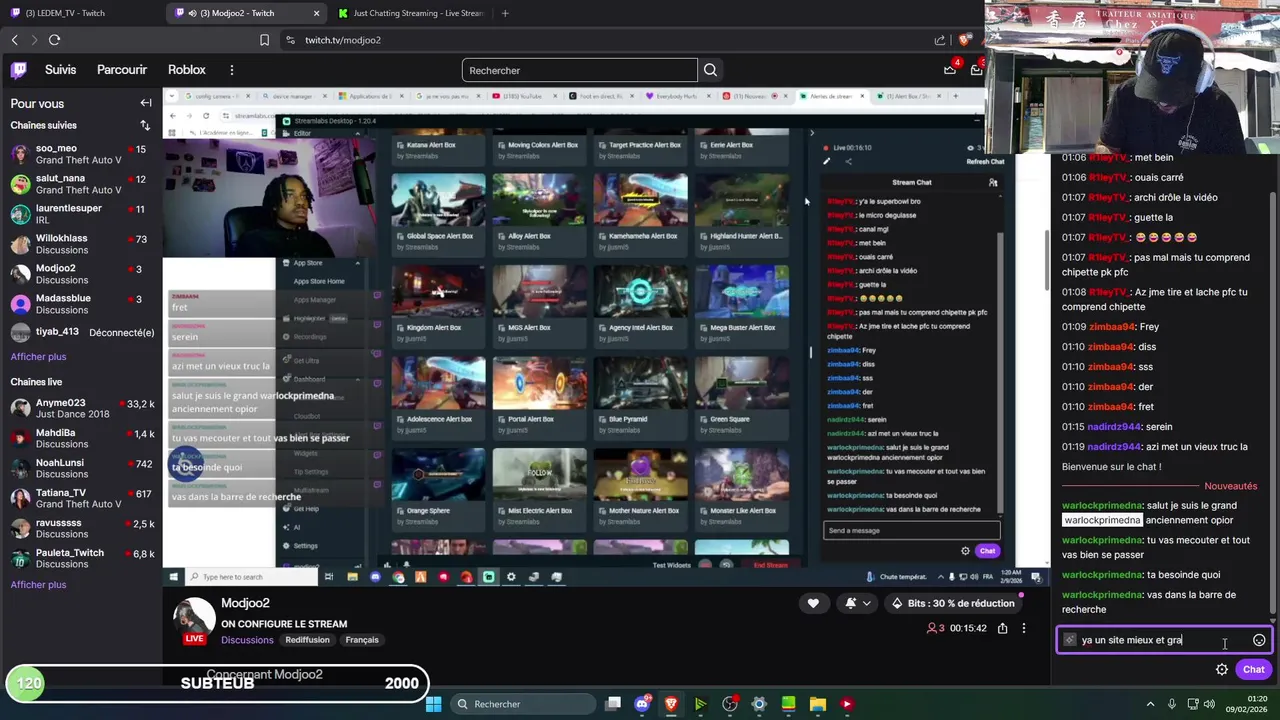This screenshot has width=1280, height=720.
Task: Click the browser share icon in address bar
Action: point(940,40)
